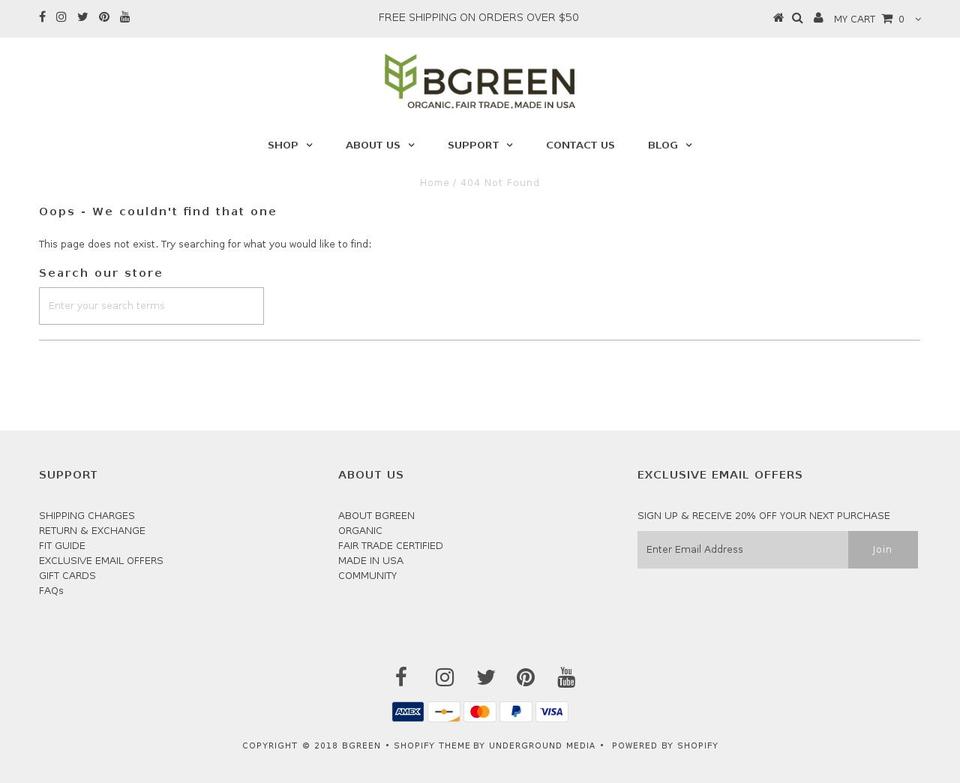960x783 pixels.
Task: Focus the store search terms field
Action: (151, 306)
